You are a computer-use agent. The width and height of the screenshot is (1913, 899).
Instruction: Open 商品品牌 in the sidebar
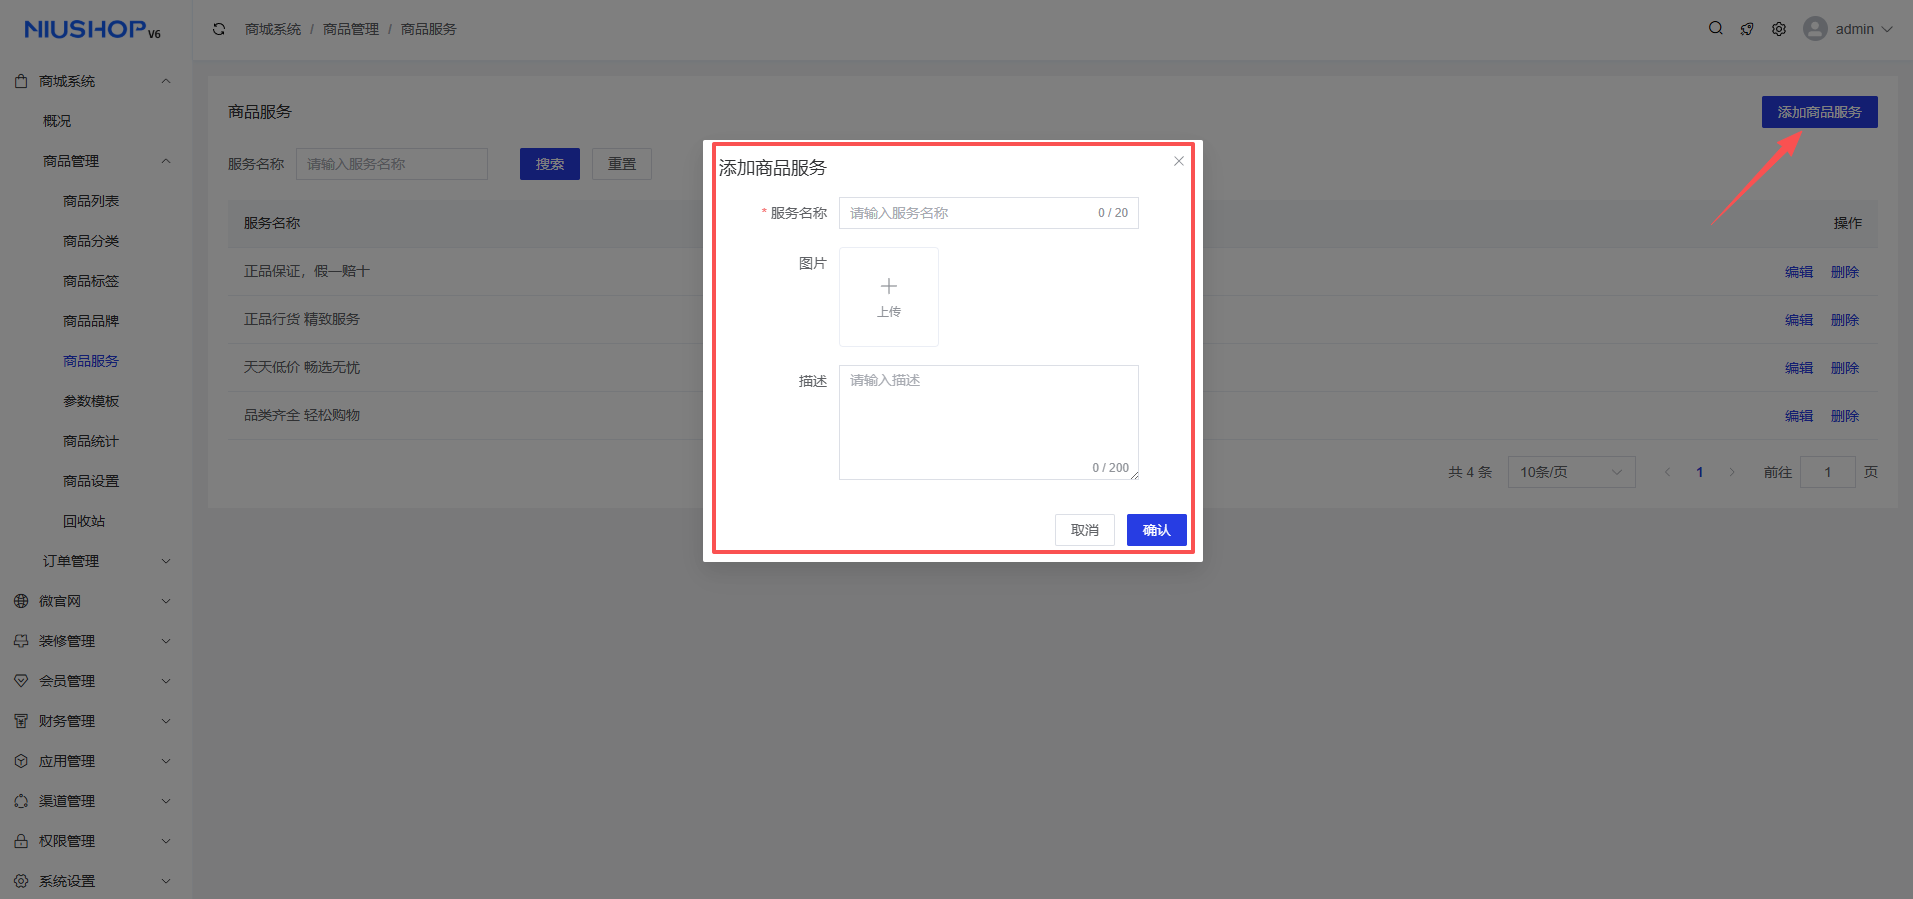[x=91, y=321]
